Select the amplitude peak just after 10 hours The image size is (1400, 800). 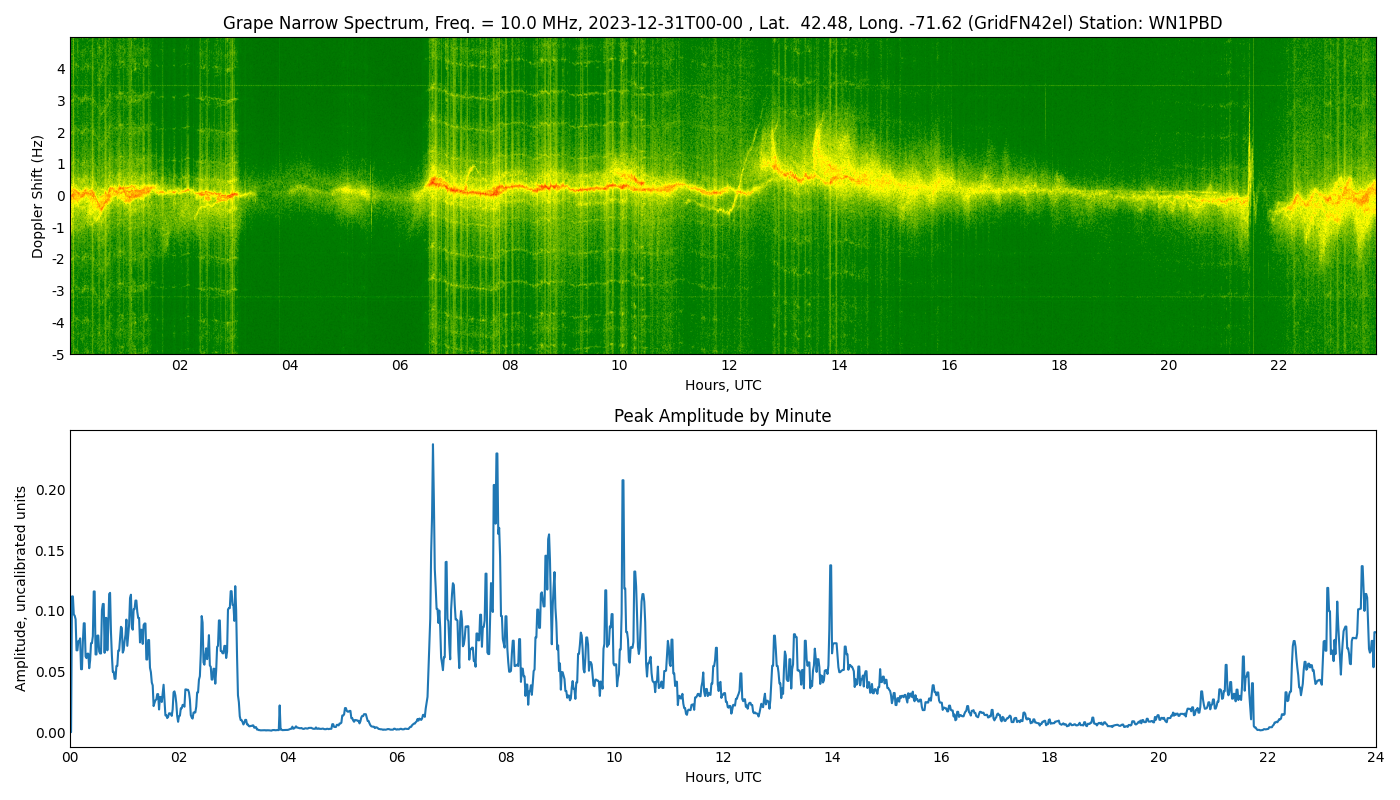pyautogui.click(x=622, y=482)
